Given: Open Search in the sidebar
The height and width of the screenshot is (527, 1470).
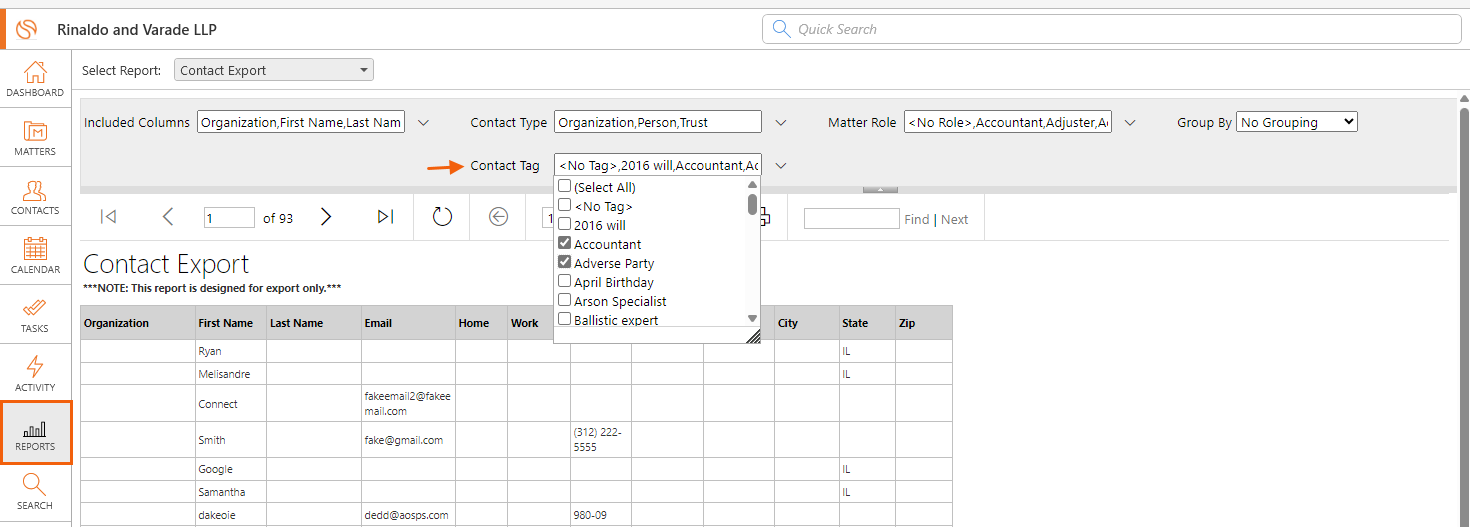Looking at the screenshot, I should (x=35, y=492).
